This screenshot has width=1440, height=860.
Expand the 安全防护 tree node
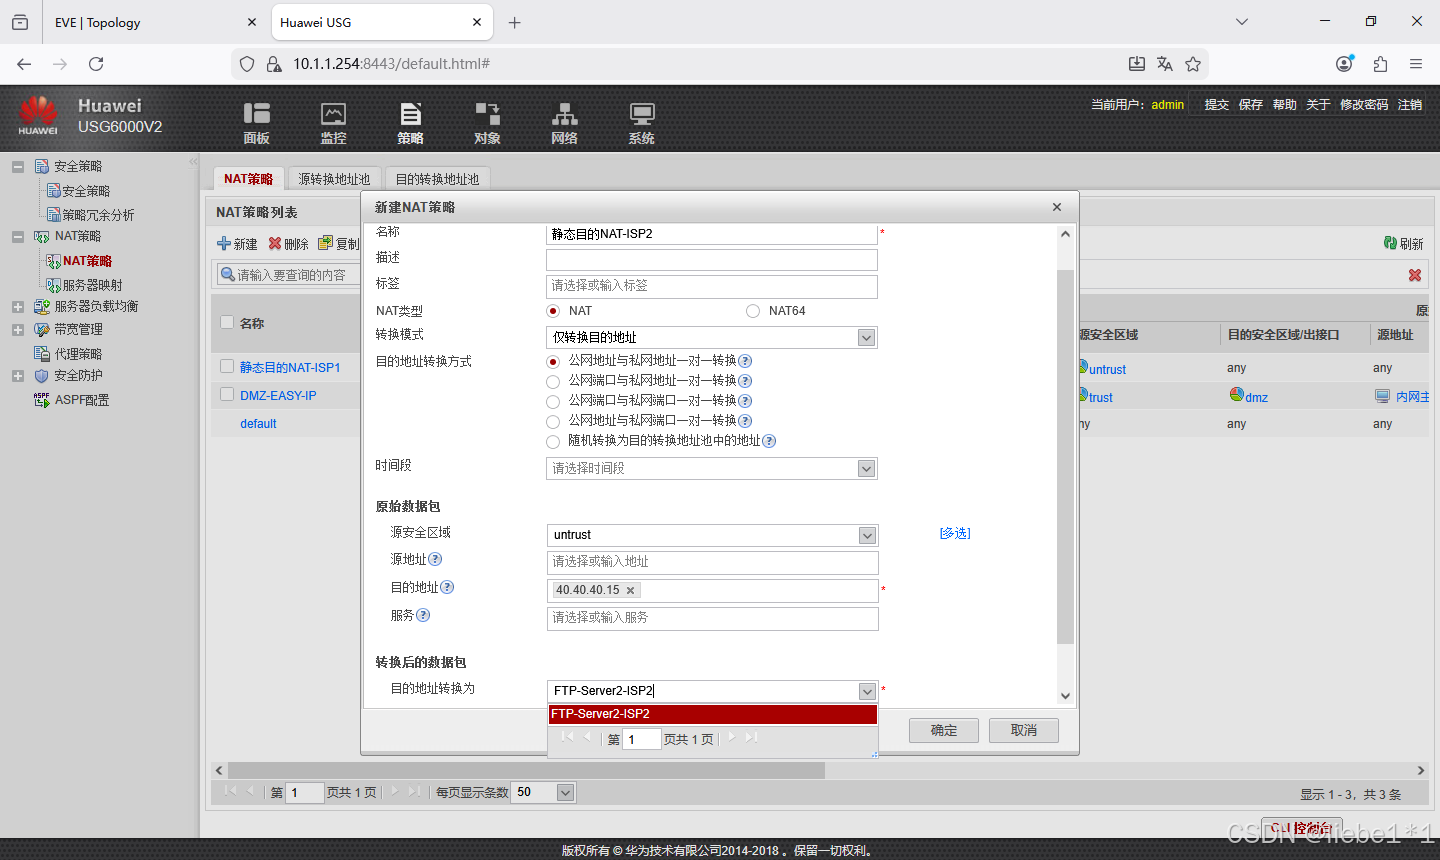point(18,376)
